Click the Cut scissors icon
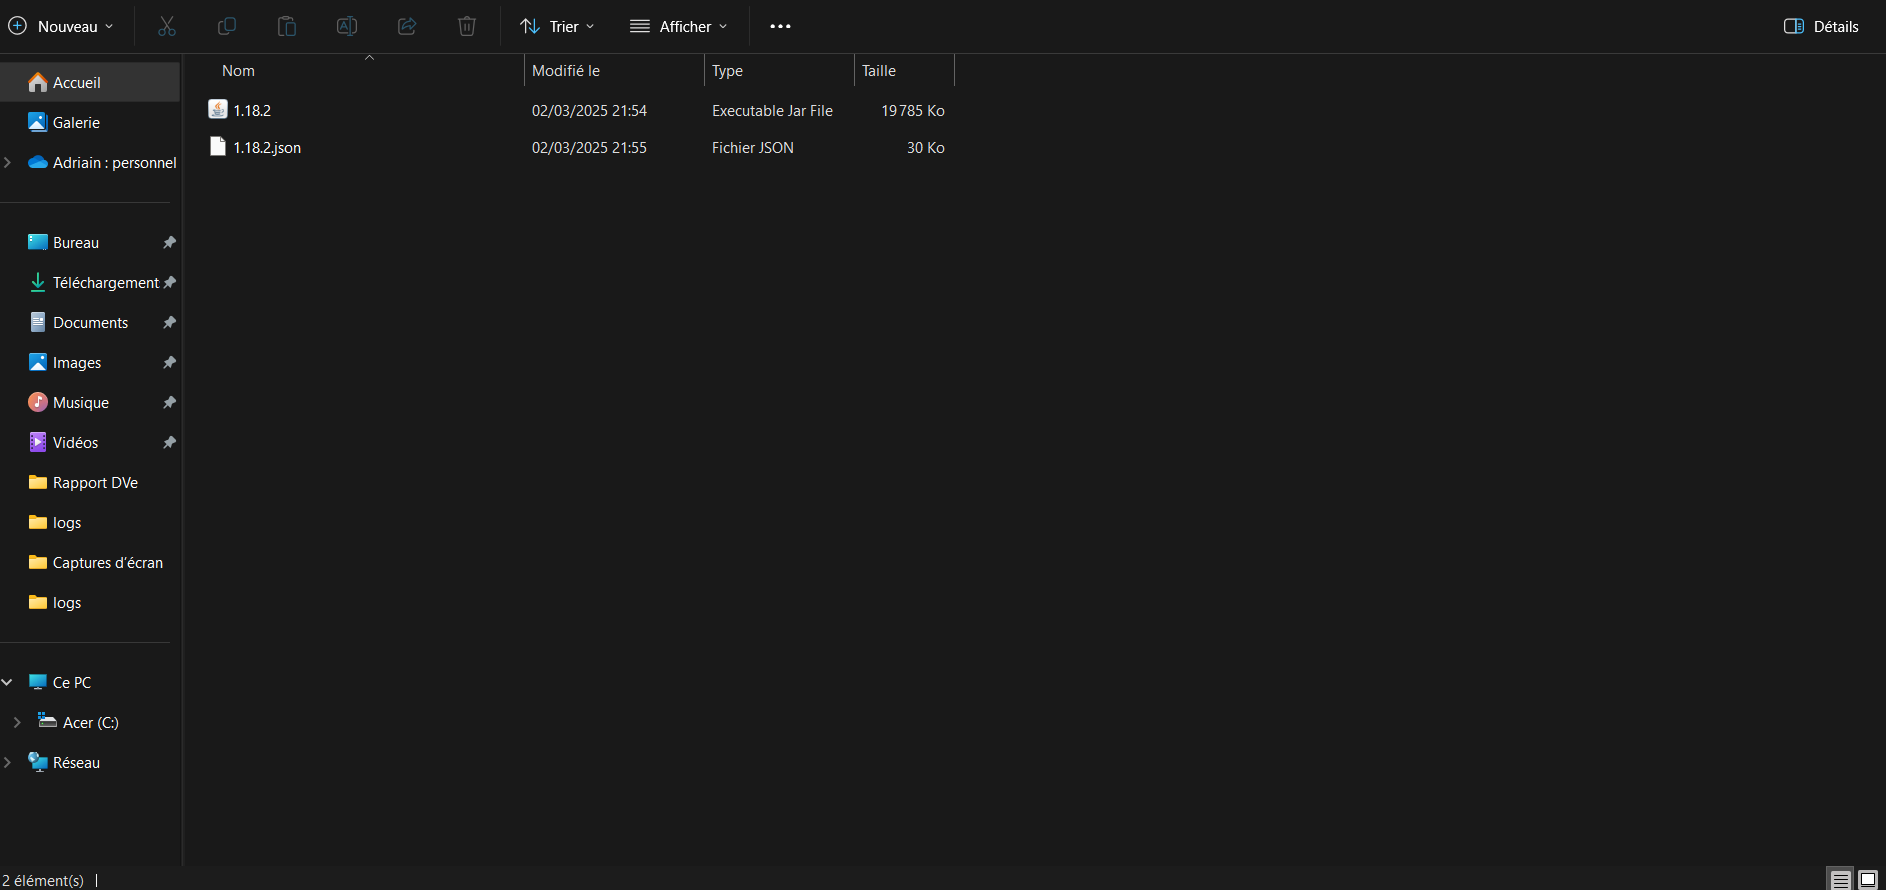Viewport: 1886px width, 890px height. tap(167, 26)
